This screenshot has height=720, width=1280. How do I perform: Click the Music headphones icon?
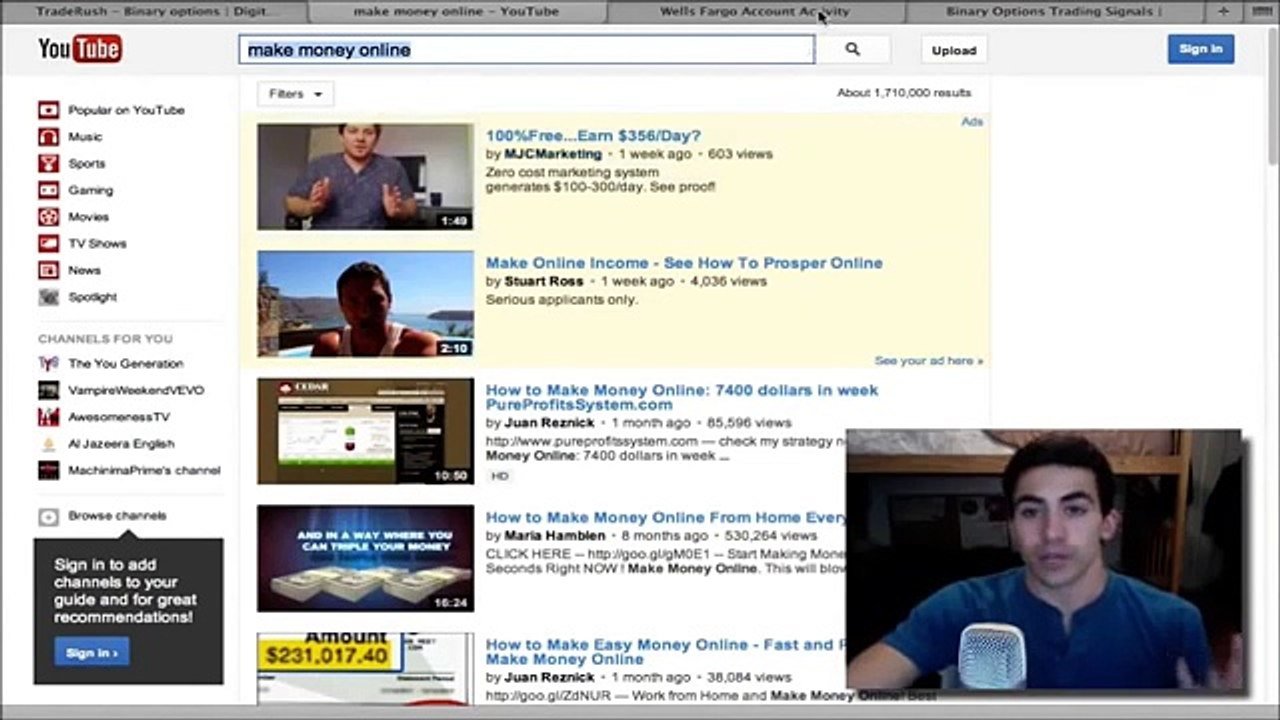tap(48, 137)
